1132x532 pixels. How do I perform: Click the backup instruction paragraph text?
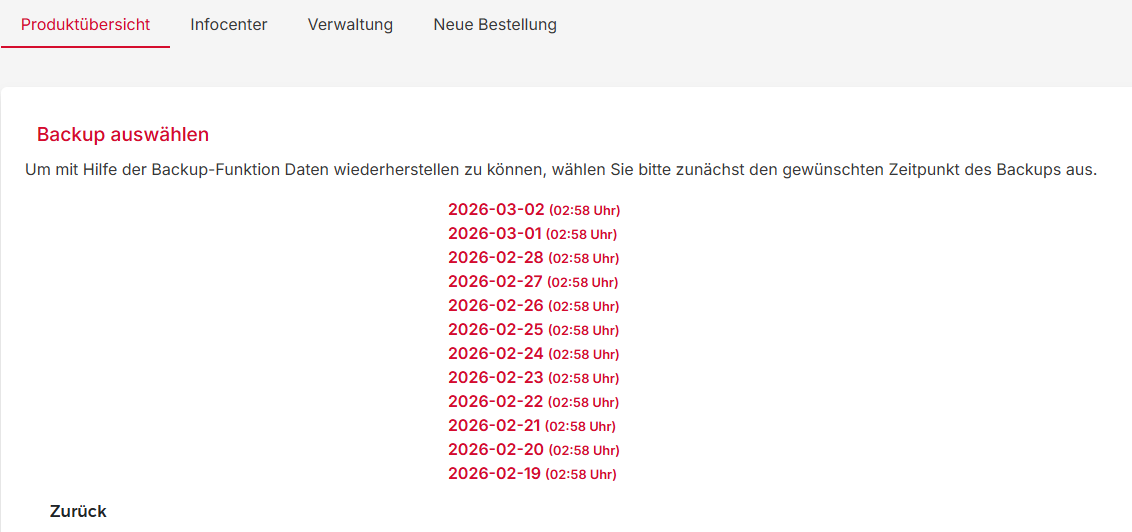[x=561, y=170]
